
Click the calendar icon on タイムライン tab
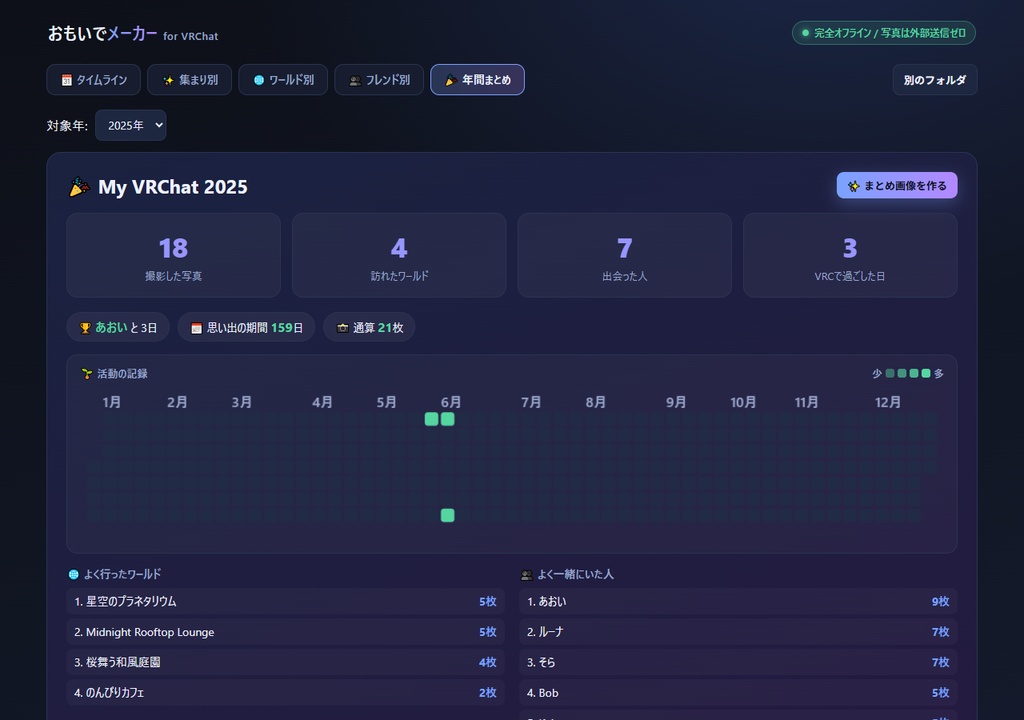click(67, 80)
